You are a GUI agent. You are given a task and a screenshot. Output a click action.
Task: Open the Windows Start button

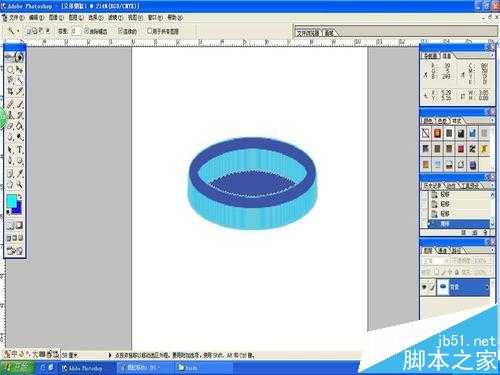click(x=17, y=368)
